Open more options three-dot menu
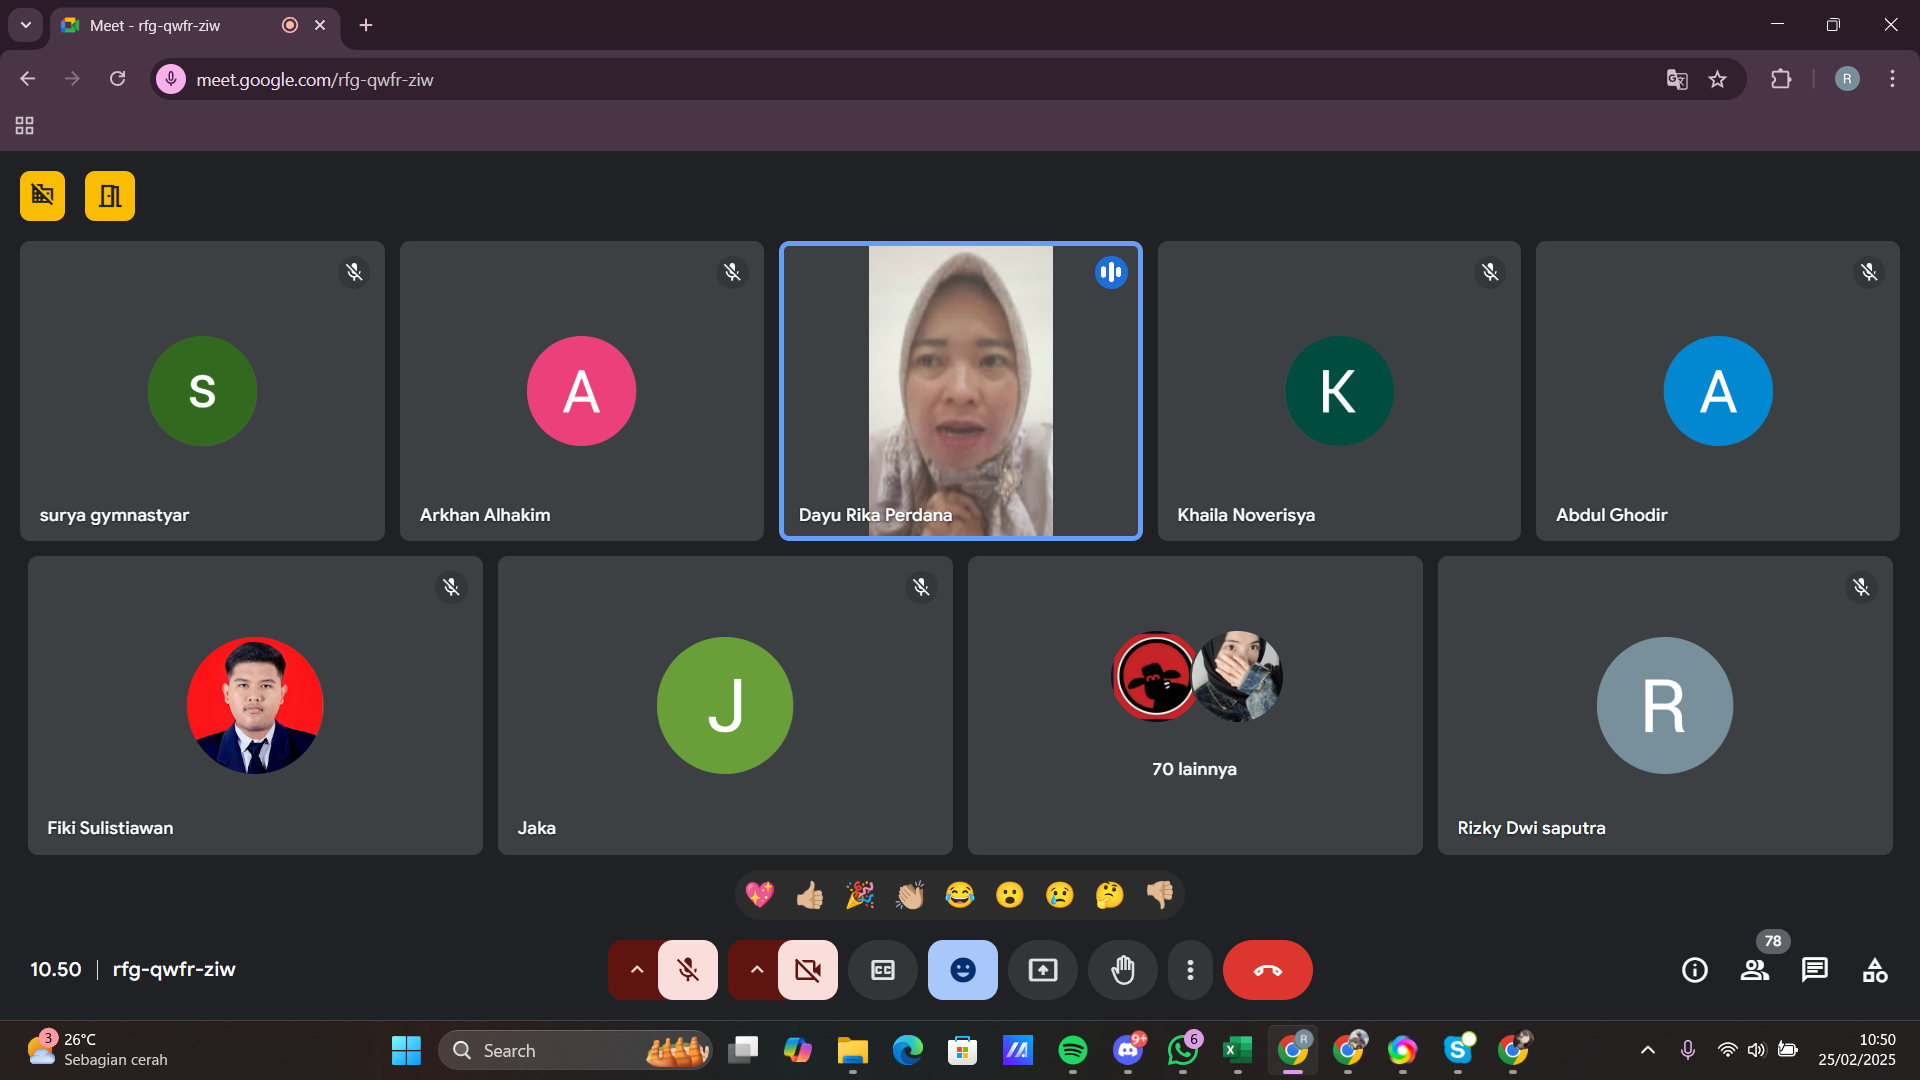The width and height of the screenshot is (1920, 1080). click(1190, 970)
